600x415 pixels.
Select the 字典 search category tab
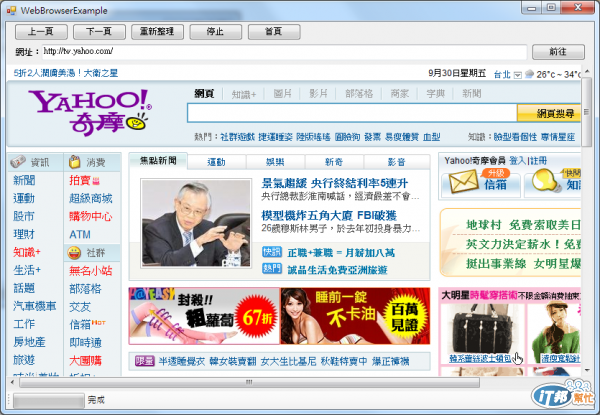pyautogui.click(x=435, y=93)
